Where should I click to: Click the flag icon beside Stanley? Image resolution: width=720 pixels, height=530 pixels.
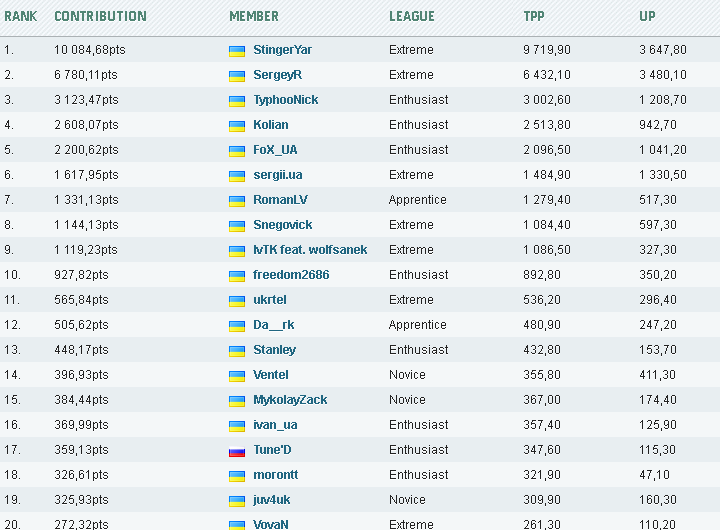tap(237, 352)
